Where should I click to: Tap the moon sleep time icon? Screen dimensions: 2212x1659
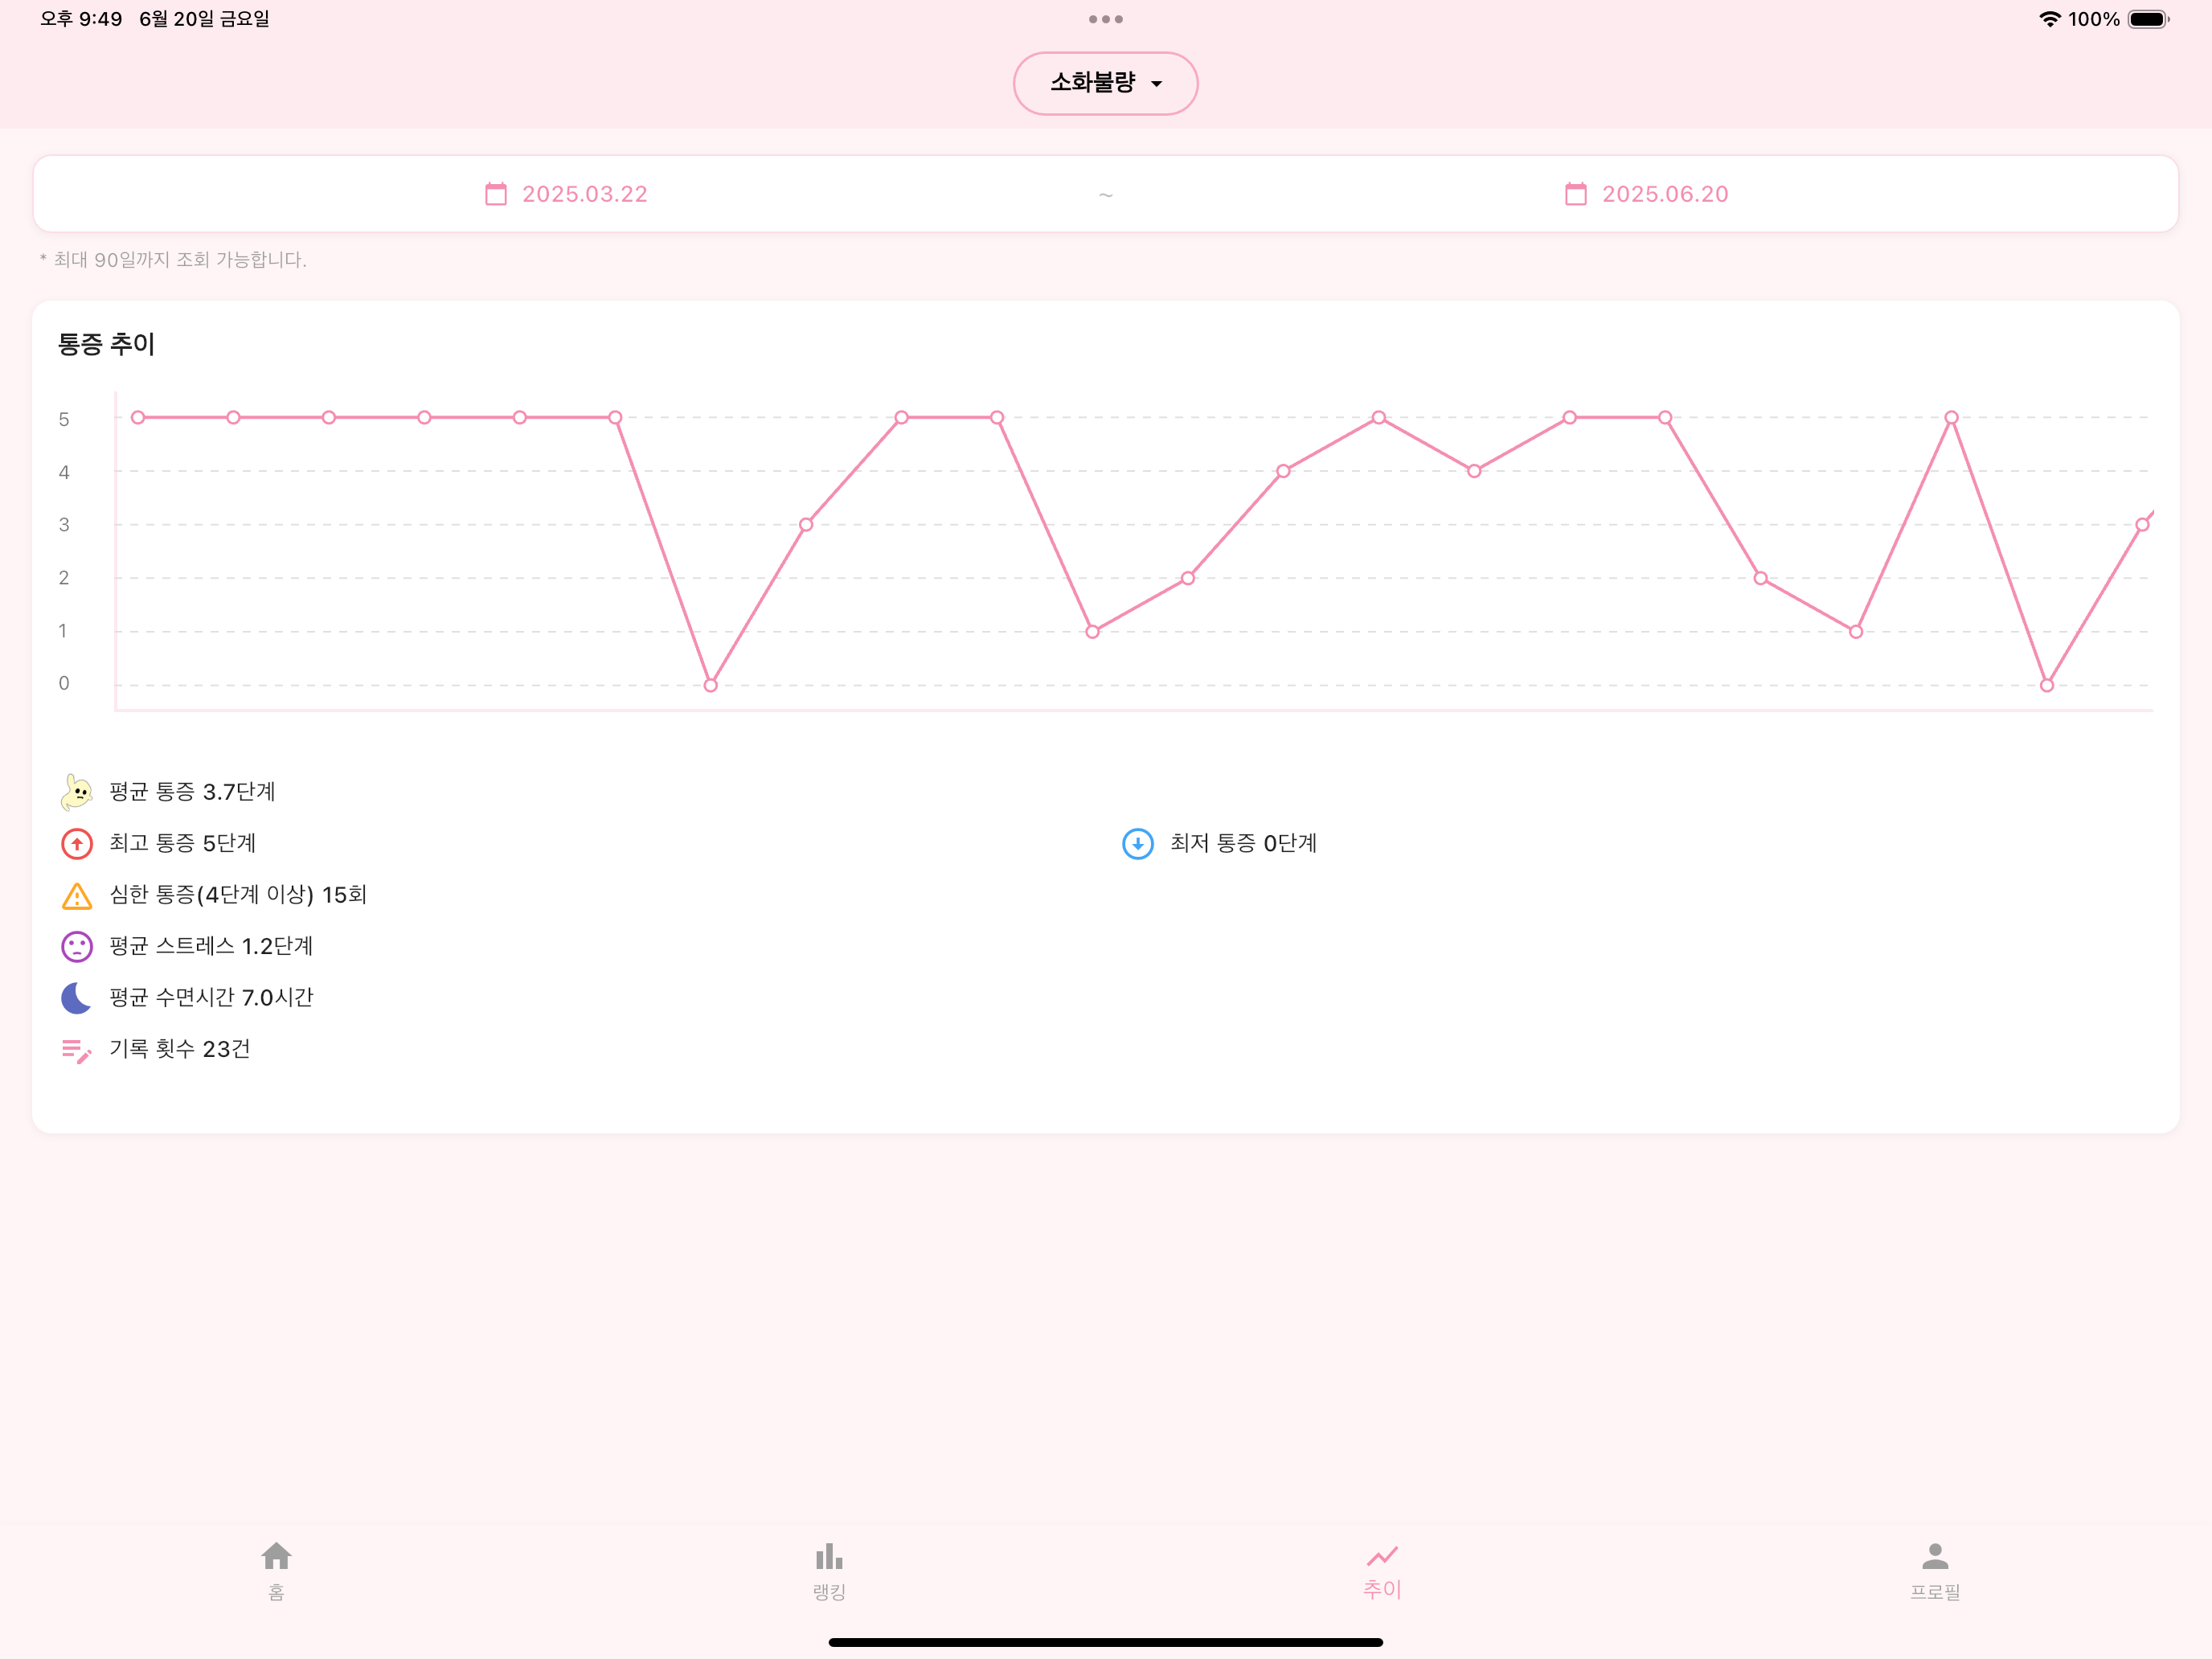(x=76, y=998)
